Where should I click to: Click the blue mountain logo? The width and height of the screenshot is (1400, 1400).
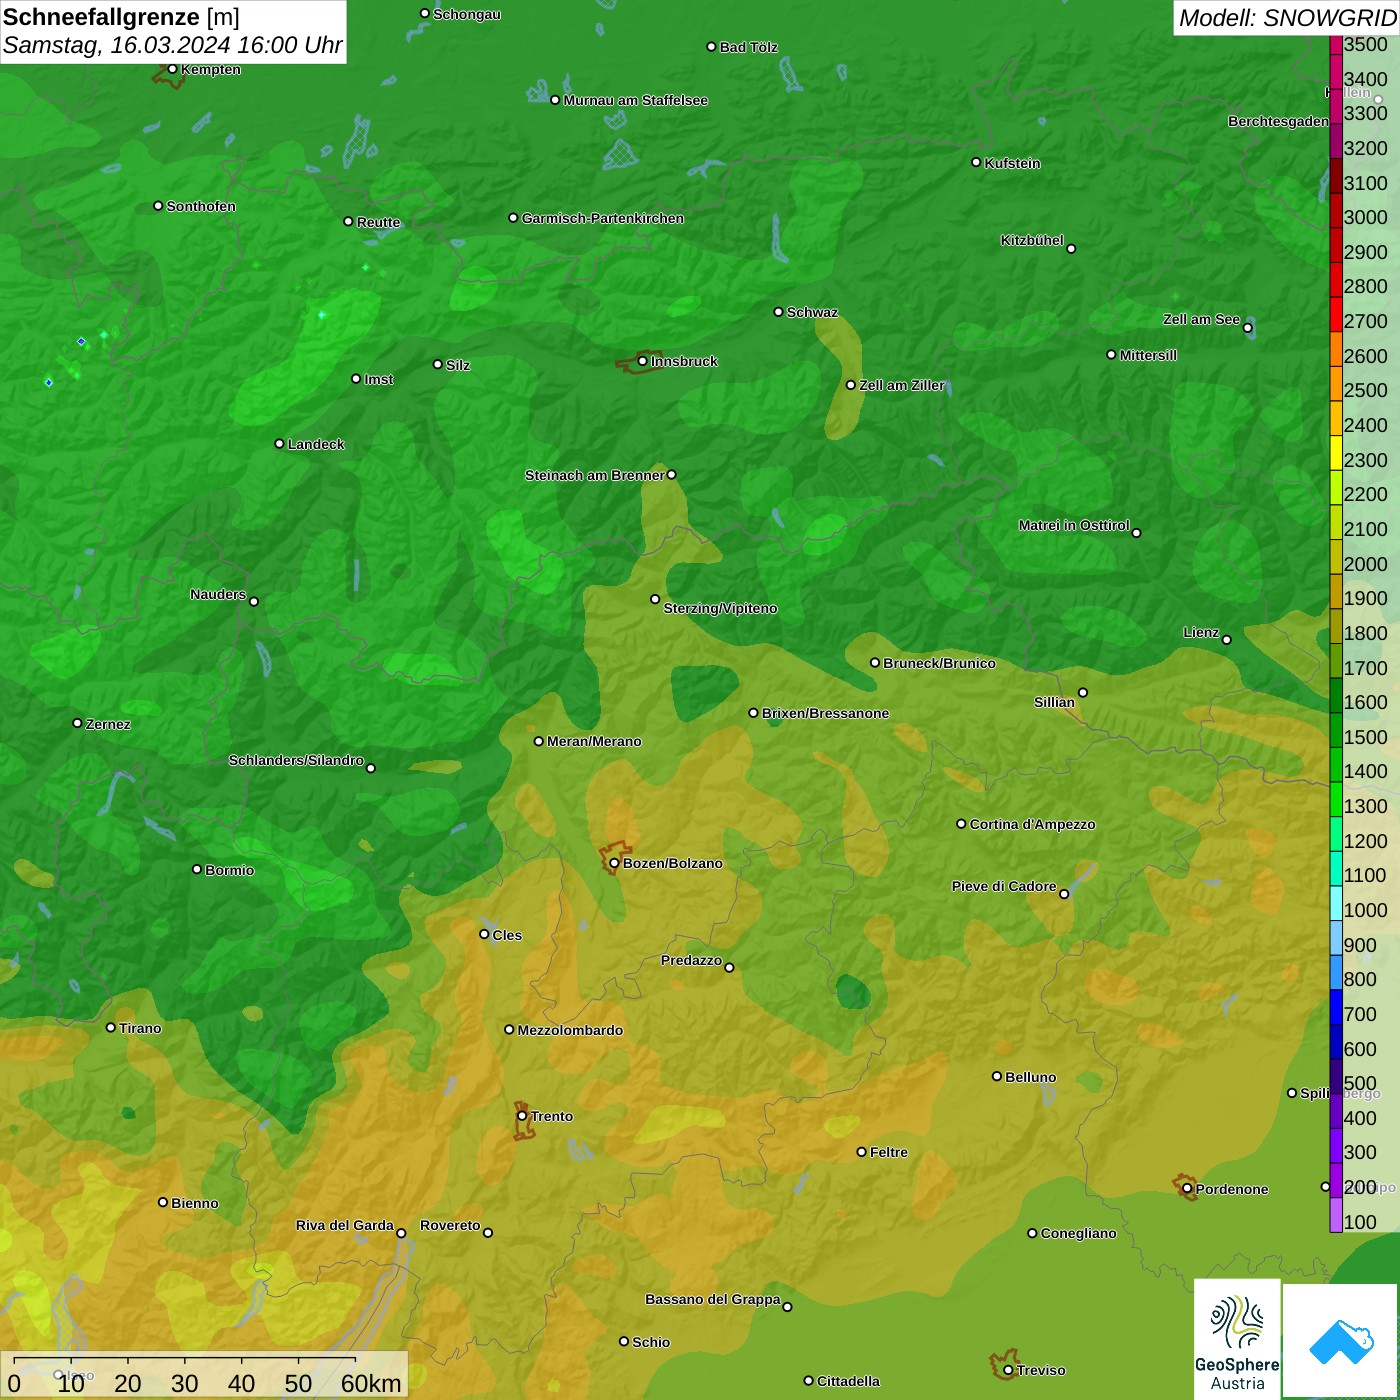tap(1341, 1341)
